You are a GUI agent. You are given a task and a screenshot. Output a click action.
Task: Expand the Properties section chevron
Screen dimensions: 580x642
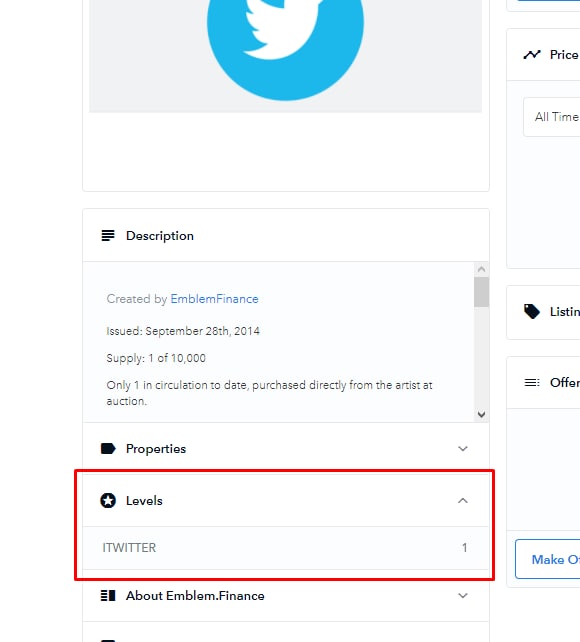click(463, 449)
